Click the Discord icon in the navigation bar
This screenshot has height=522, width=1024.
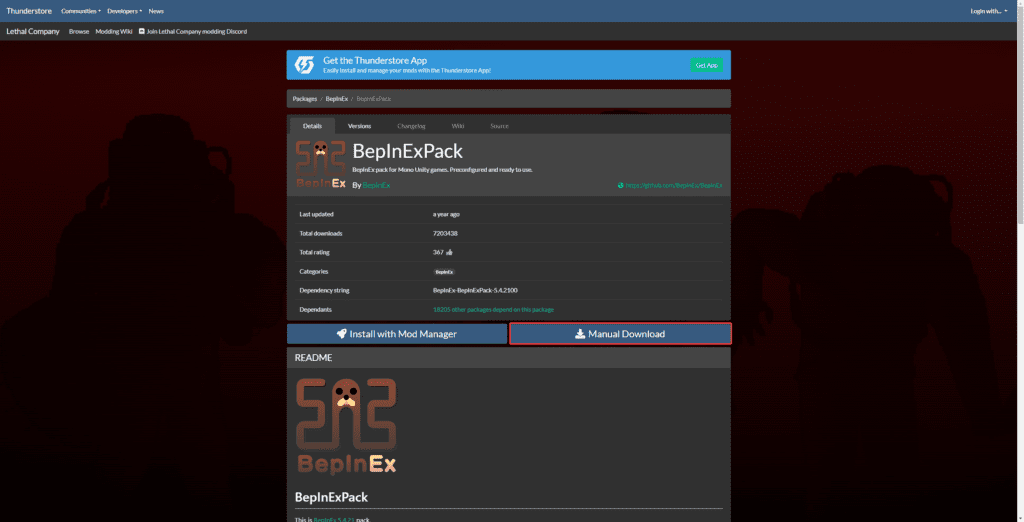point(141,32)
